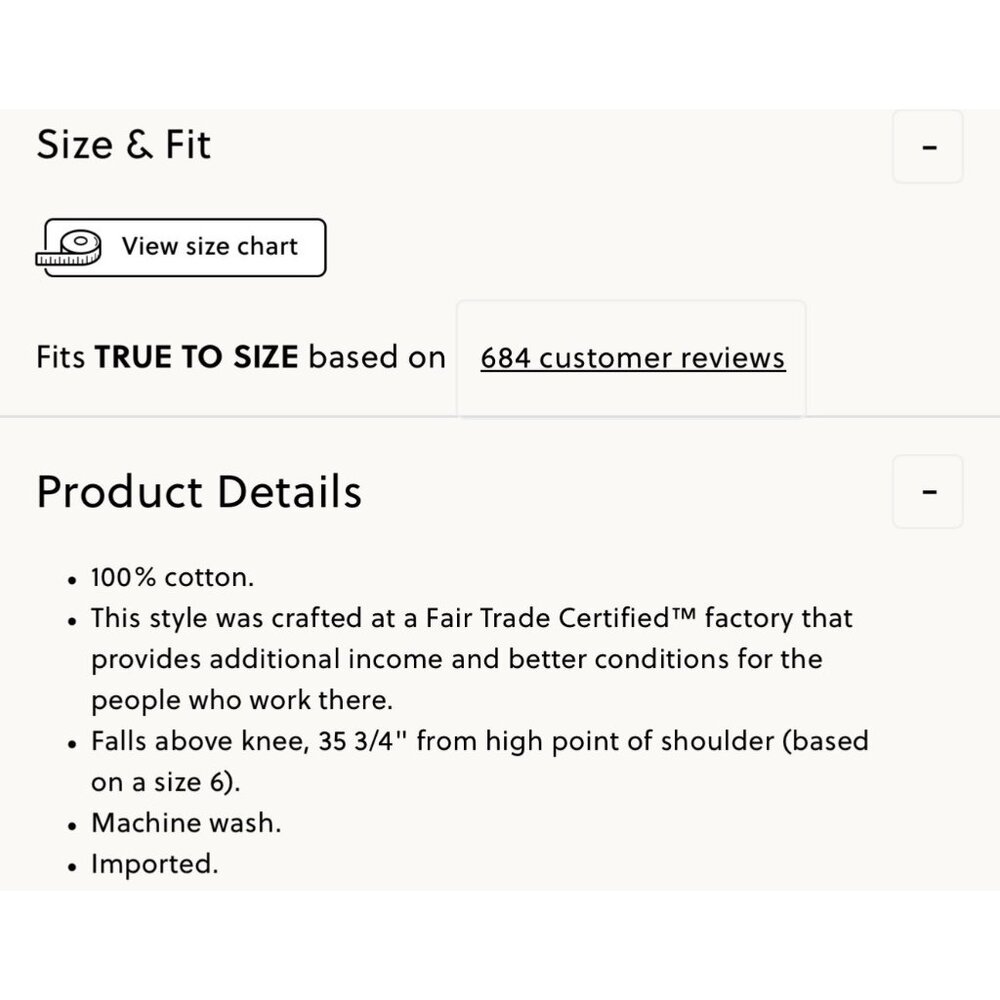Collapse the Product Details section
This screenshot has width=1000, height=1000.
pyautogui.click(x=928, y=492)
